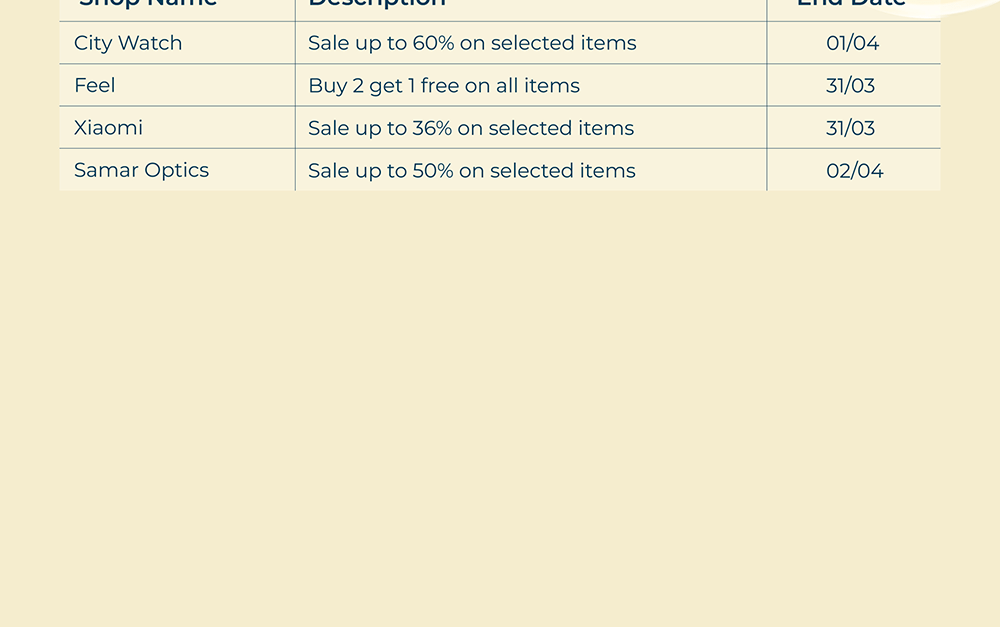Click Xiaomi's sale description text
This screenshot has height=627, width=1000.
point(471,128)
